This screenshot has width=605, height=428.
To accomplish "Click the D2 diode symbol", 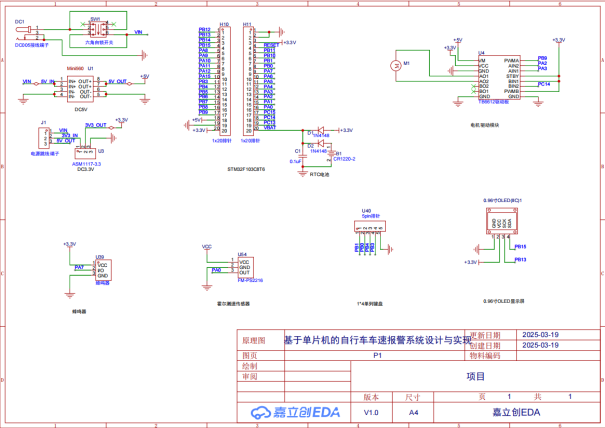I will tap(320, 143).
